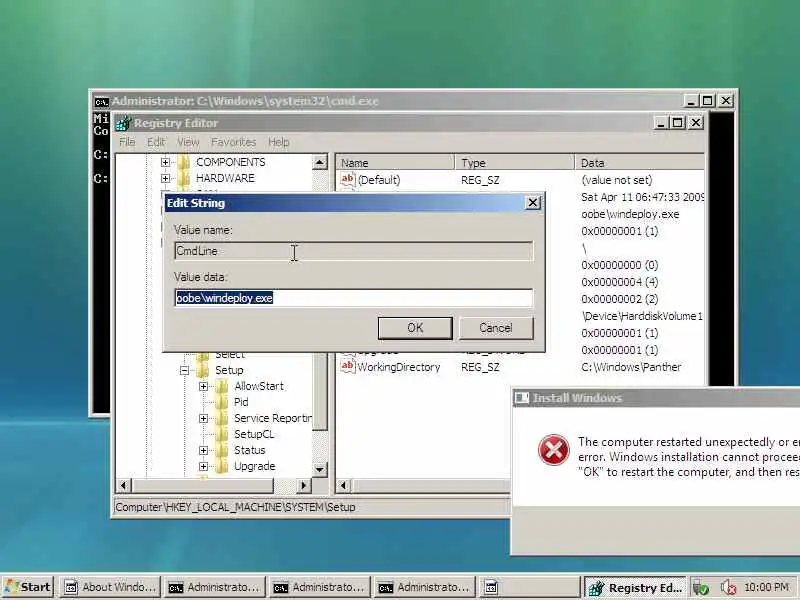Select the Upgrade folder icon
Viewport: 800px width, 600px height.
[x=221, y=466]
